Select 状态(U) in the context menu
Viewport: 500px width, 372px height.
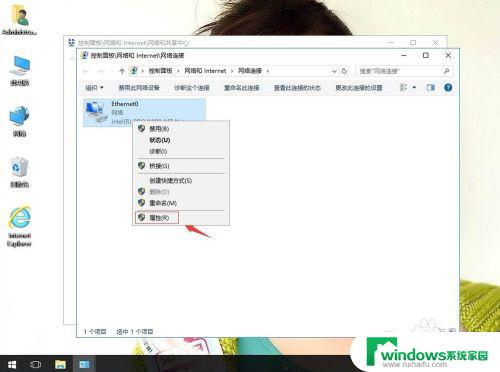181,140
